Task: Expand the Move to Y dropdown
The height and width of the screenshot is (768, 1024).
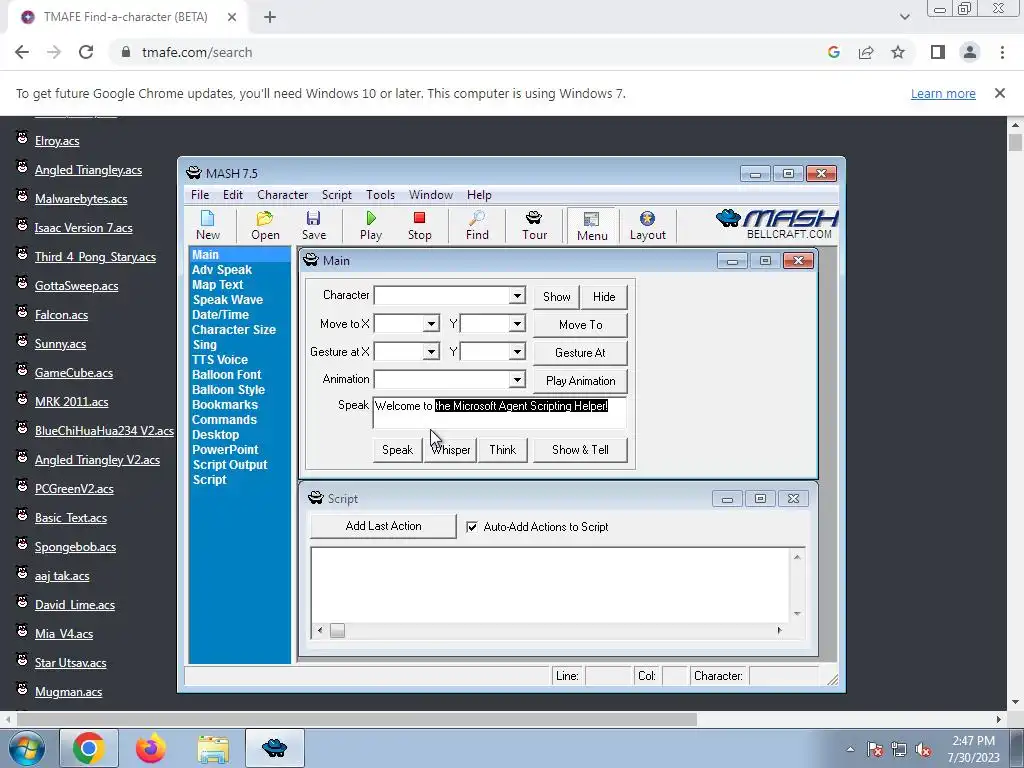Action: tap(517, 324)
